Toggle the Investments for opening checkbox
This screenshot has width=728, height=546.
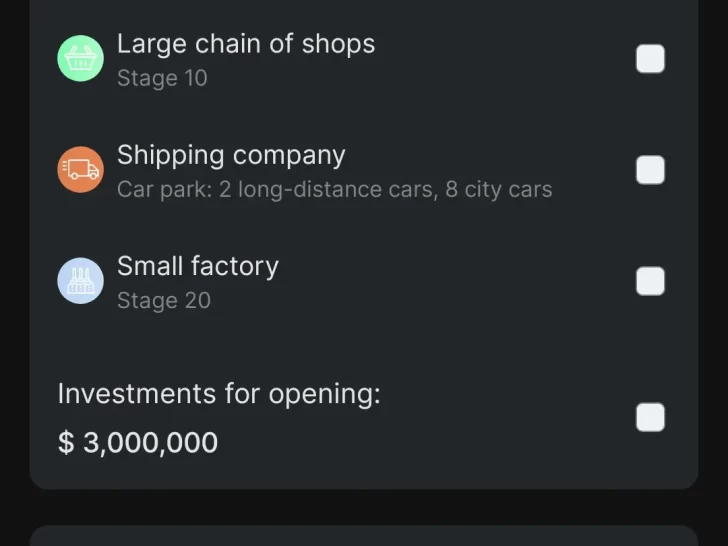[x=650, y=417]
